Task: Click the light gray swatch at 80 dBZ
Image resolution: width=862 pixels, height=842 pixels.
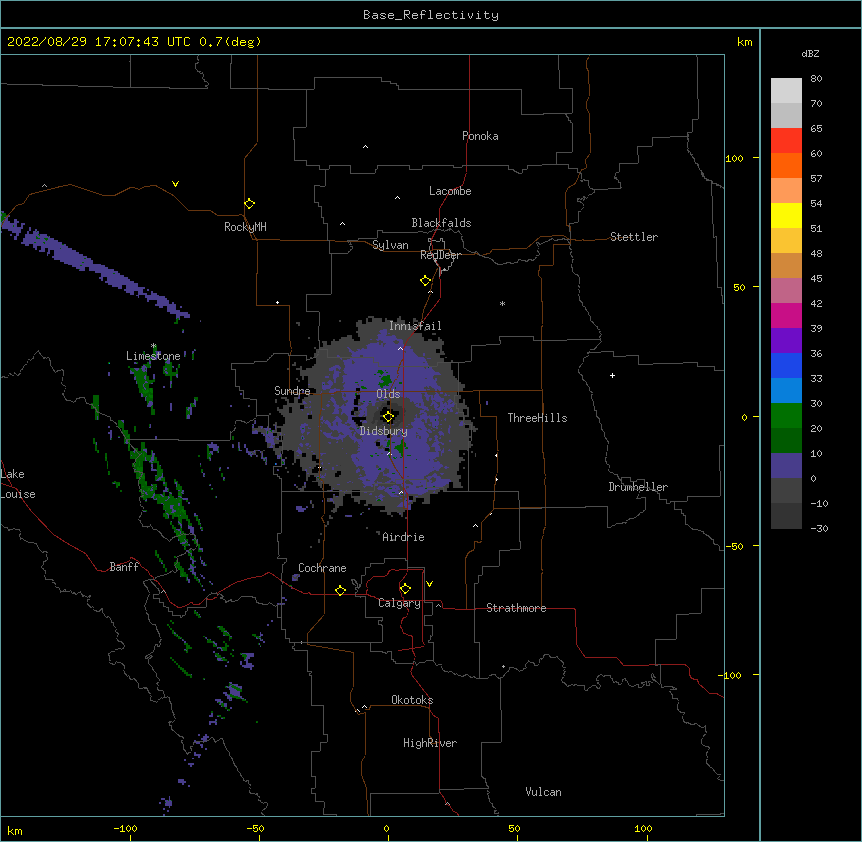Action: click(x=786, y=91)
